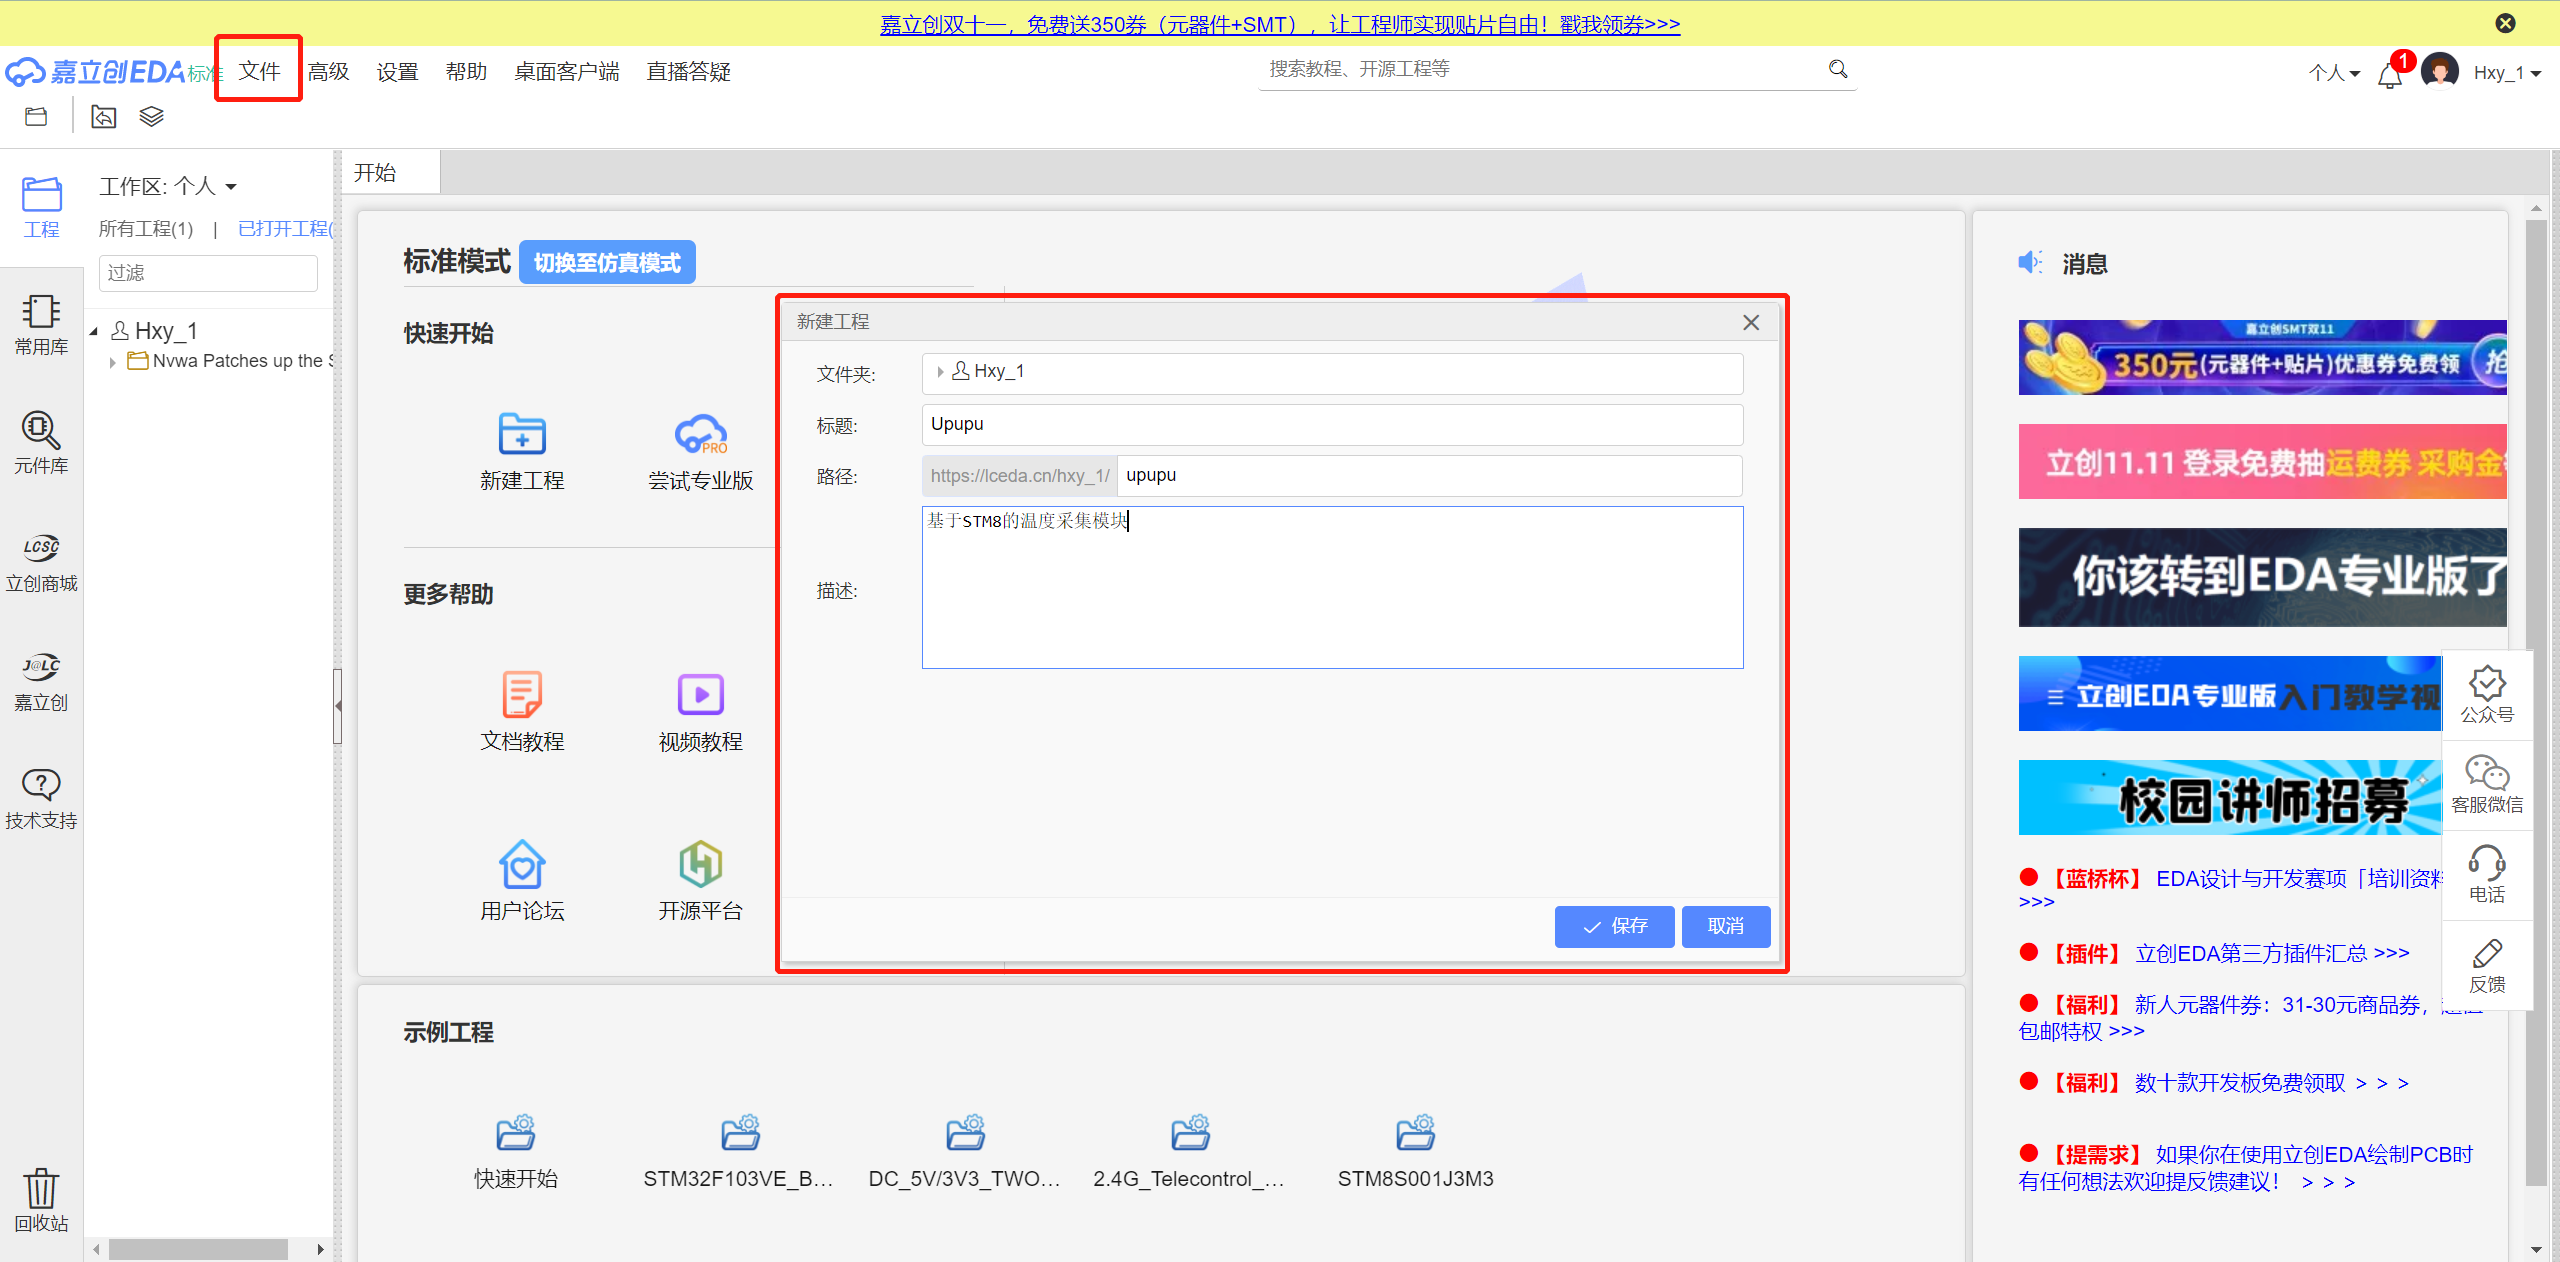Click the 取消 cancel button
The image size is (2560, 1262).
1725,926
